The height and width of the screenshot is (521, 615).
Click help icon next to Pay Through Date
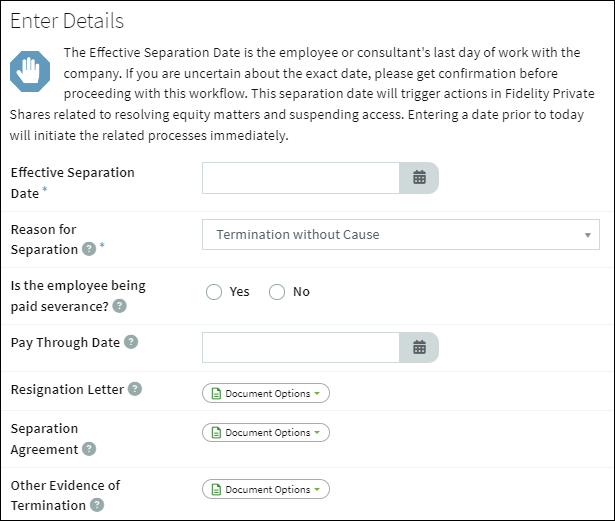pyautogui.click(x=131, y=342)
